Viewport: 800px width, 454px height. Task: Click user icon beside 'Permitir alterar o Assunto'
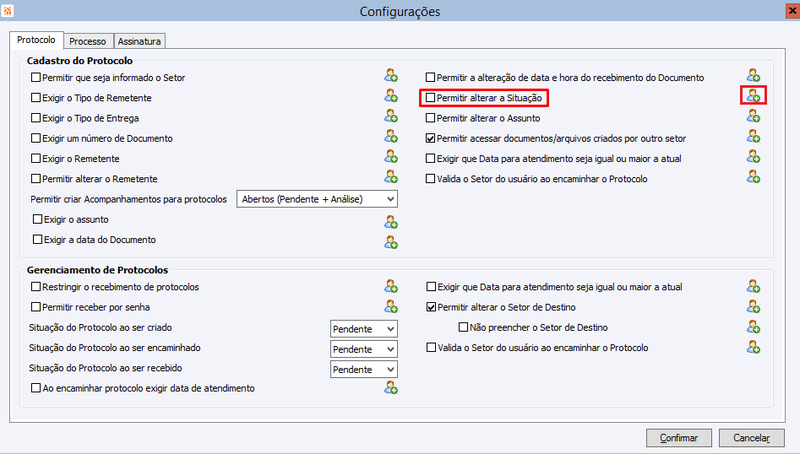pyautogui.click(x=754, y=116)
